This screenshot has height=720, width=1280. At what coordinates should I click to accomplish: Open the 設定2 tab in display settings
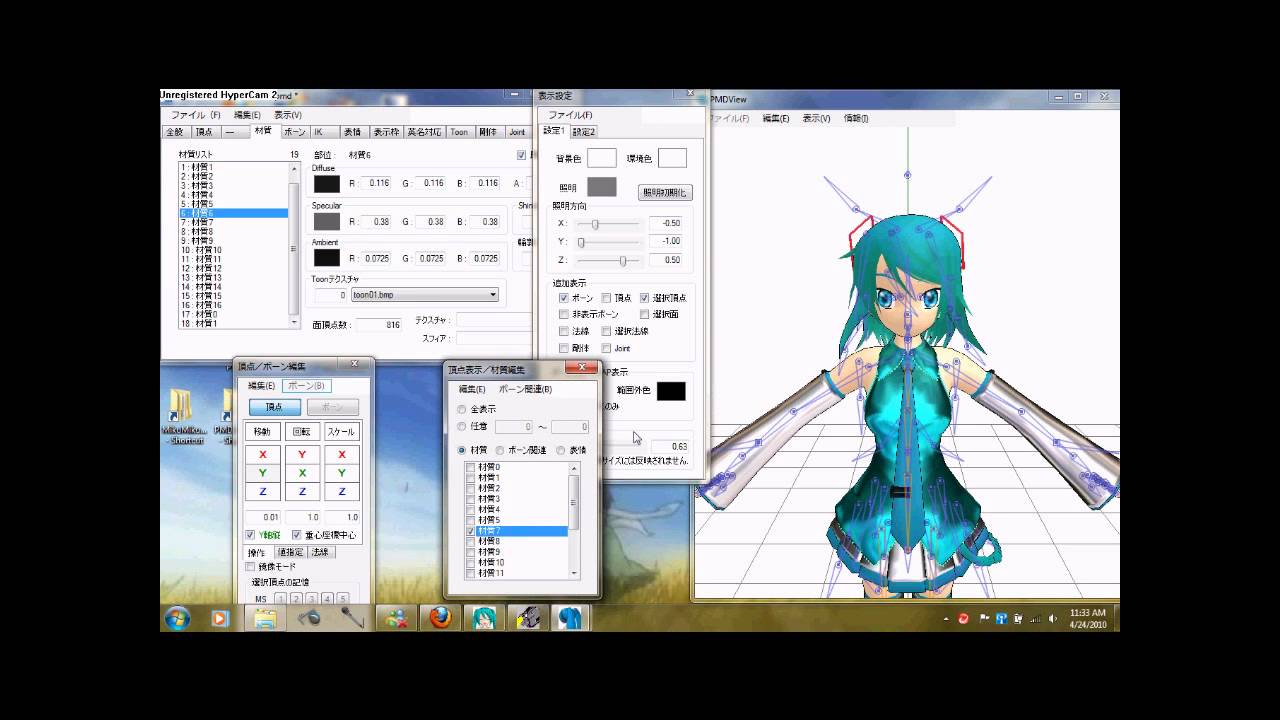[583, 131]
